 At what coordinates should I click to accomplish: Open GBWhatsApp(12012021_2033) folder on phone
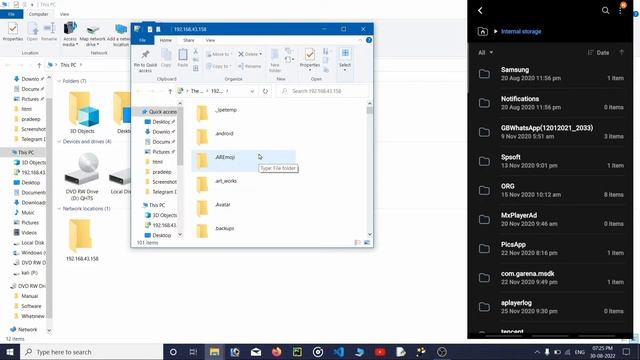point(550,132)
